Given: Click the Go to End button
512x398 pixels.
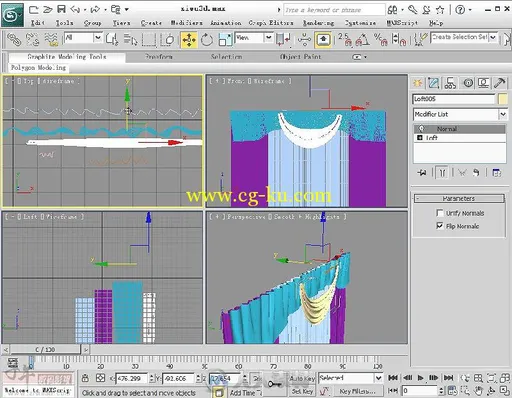Looking at the screenshot, I should point(449,378).
